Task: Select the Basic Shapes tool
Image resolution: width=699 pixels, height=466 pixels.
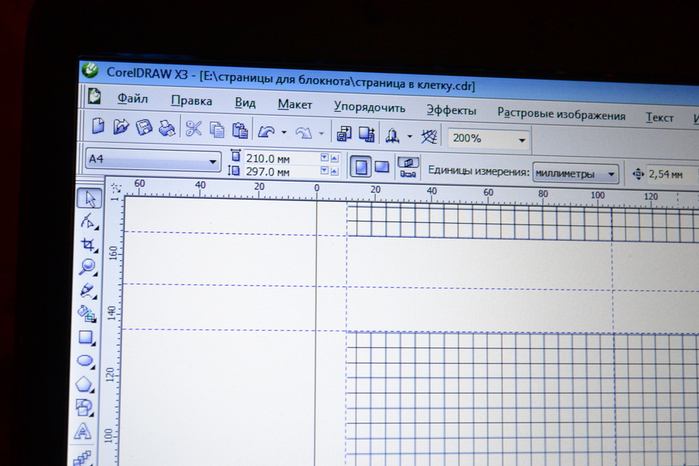Action: 84,408
